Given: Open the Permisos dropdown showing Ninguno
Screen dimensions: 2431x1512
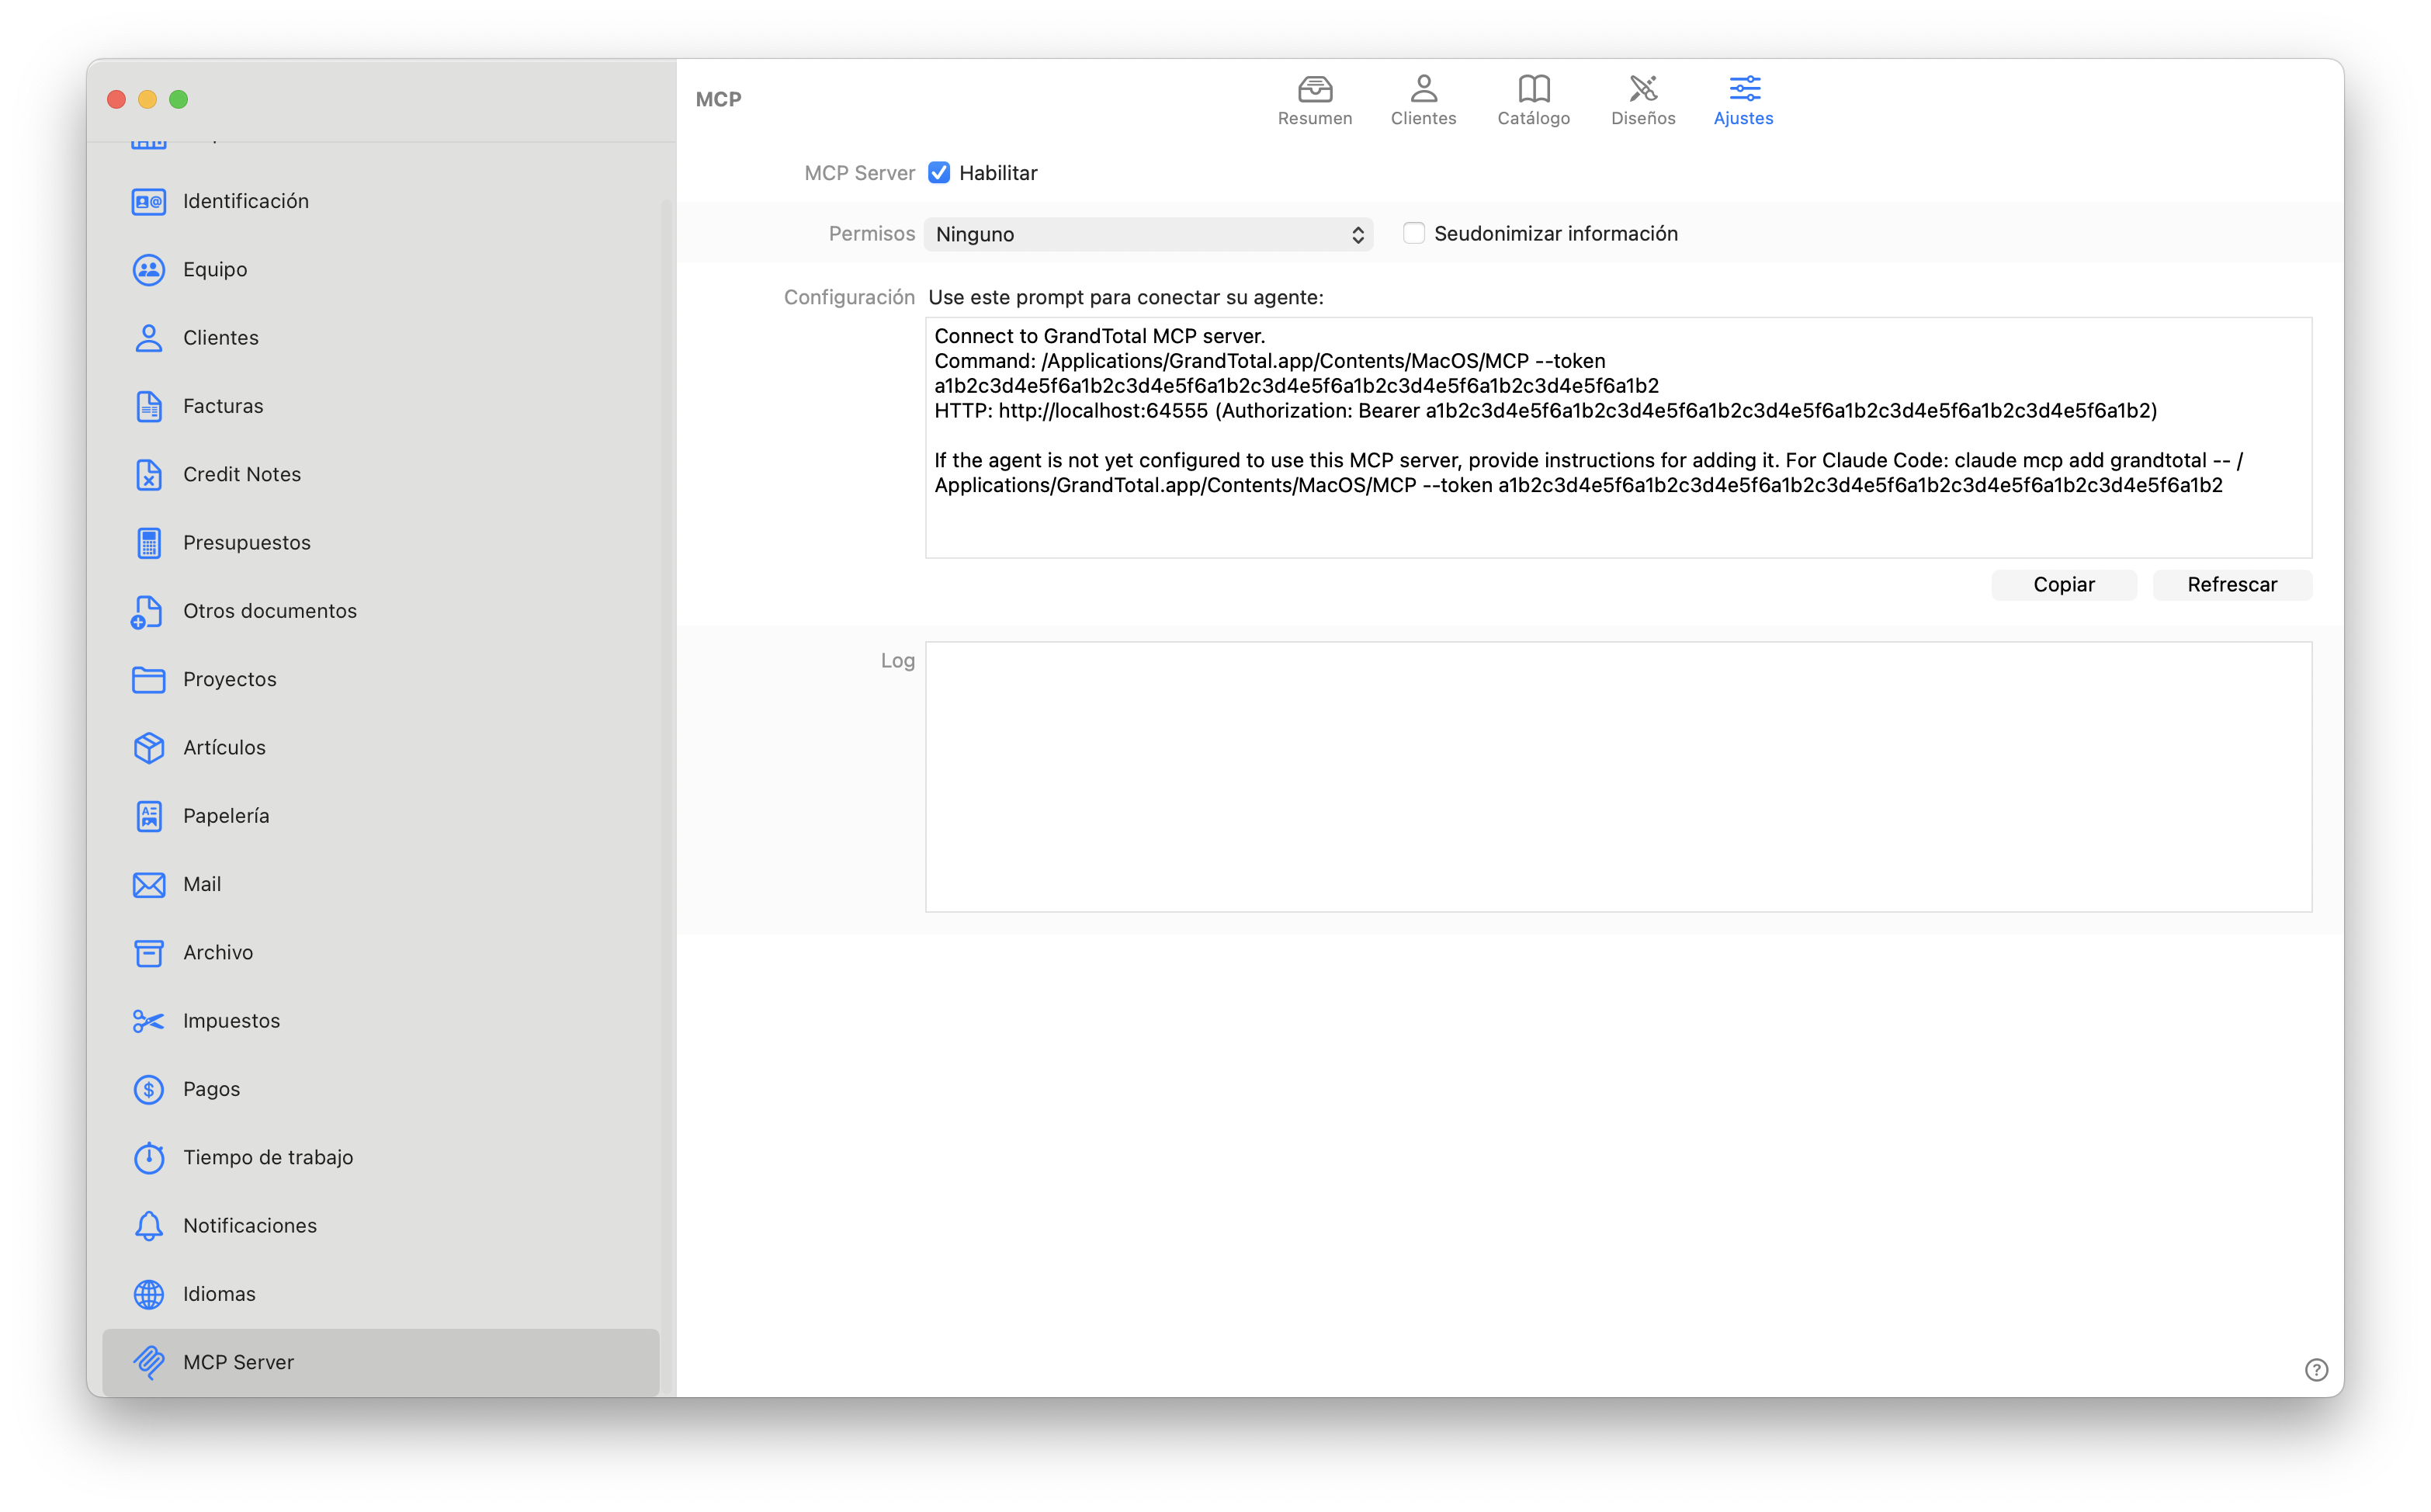Looking at the screenshot, I should click(1148, 234).
